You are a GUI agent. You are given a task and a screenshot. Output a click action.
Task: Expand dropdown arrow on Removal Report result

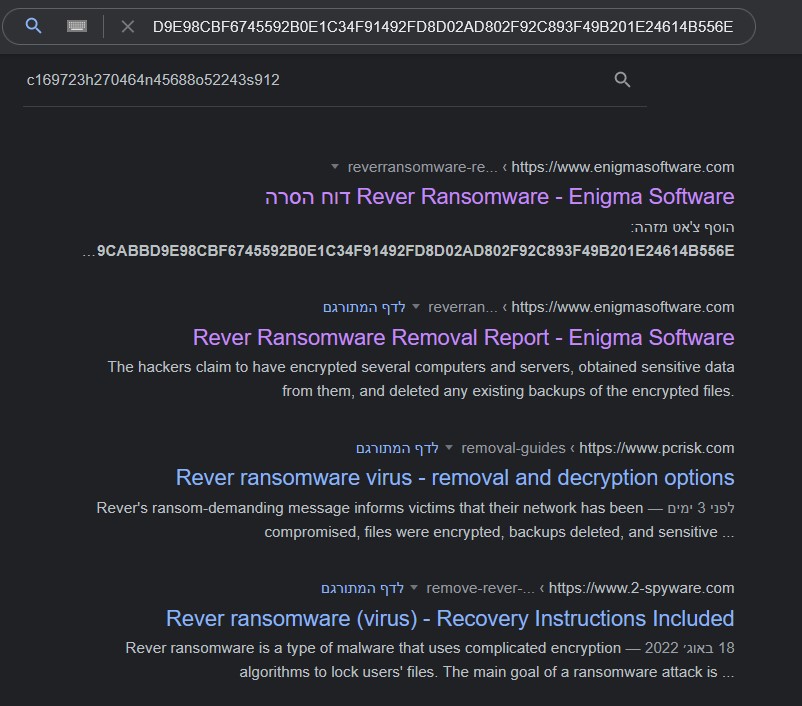(417, 307)
